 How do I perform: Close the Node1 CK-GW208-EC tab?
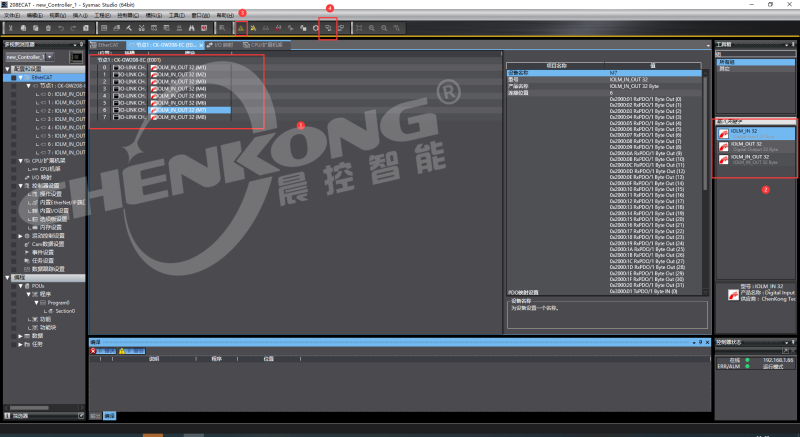tap(201, 45)
